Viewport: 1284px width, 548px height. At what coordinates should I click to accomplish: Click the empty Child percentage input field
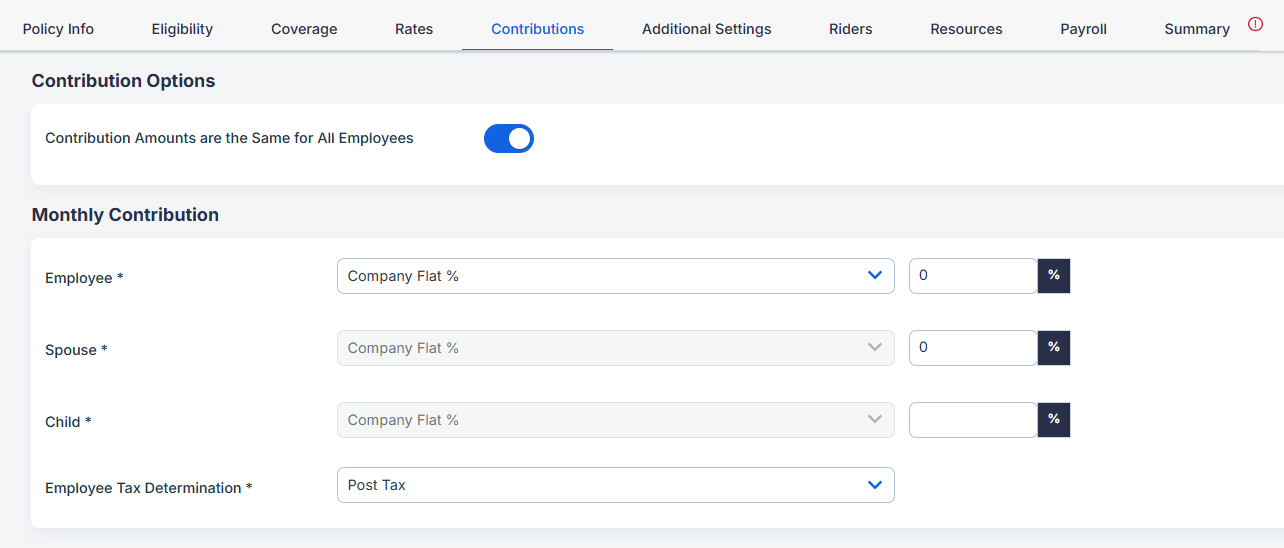973,420
